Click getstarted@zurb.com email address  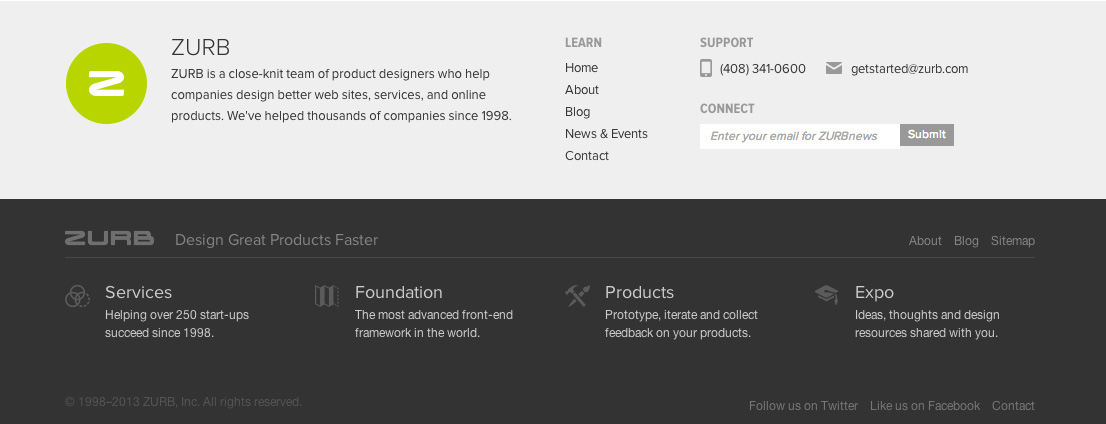[x=909, y=69]
